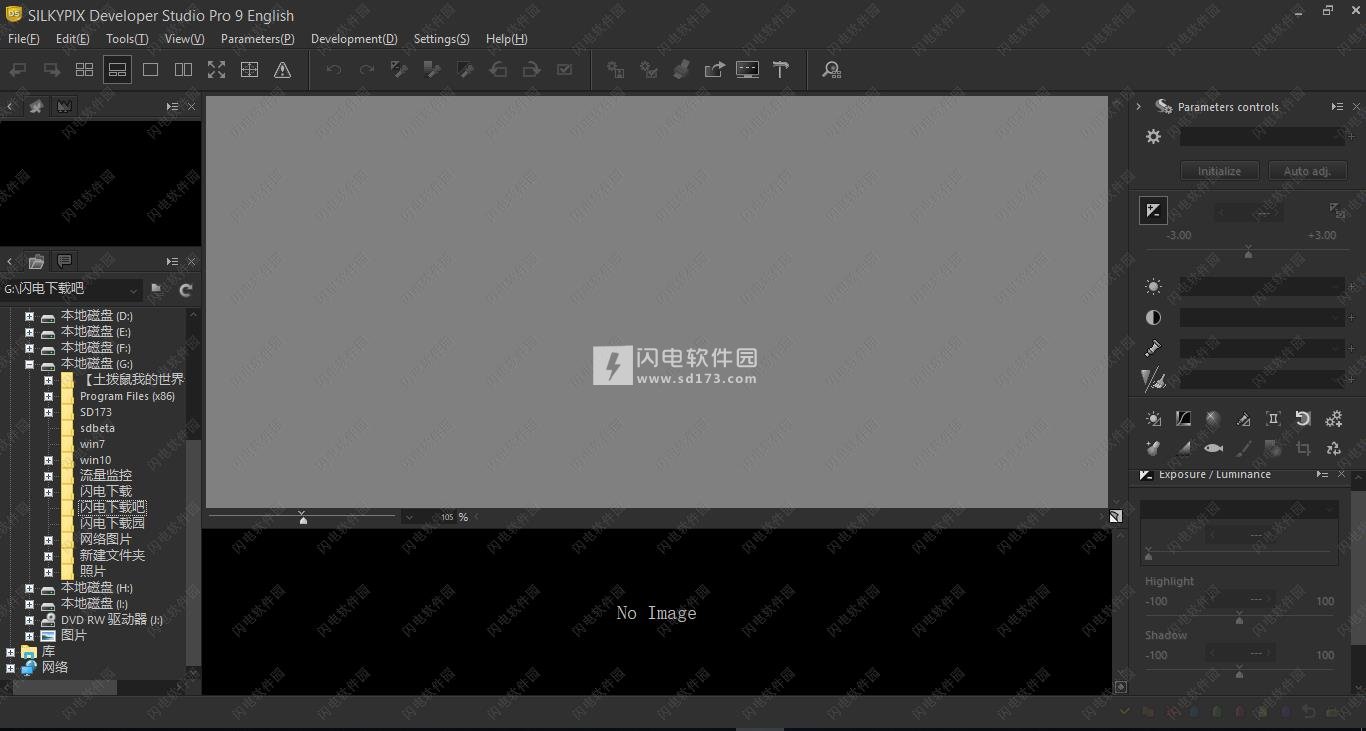
Task: Click the redo arrow icon
Action: point(367,70)
